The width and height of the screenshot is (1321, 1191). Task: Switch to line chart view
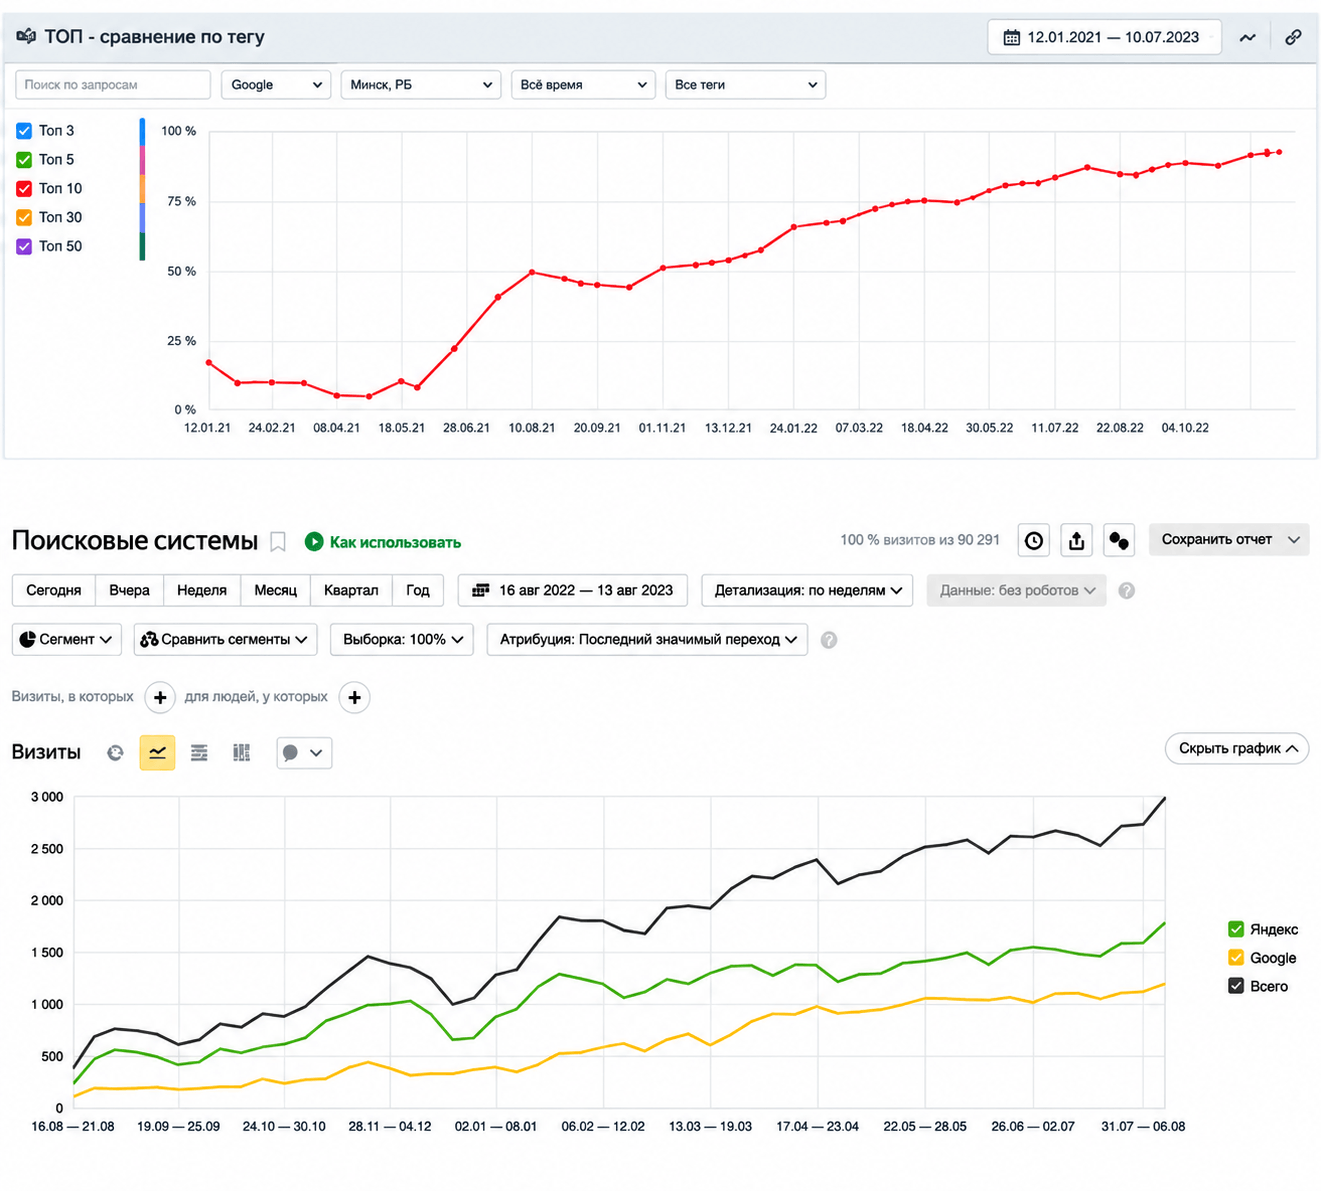pyautogui.click(x=157, y=753)
